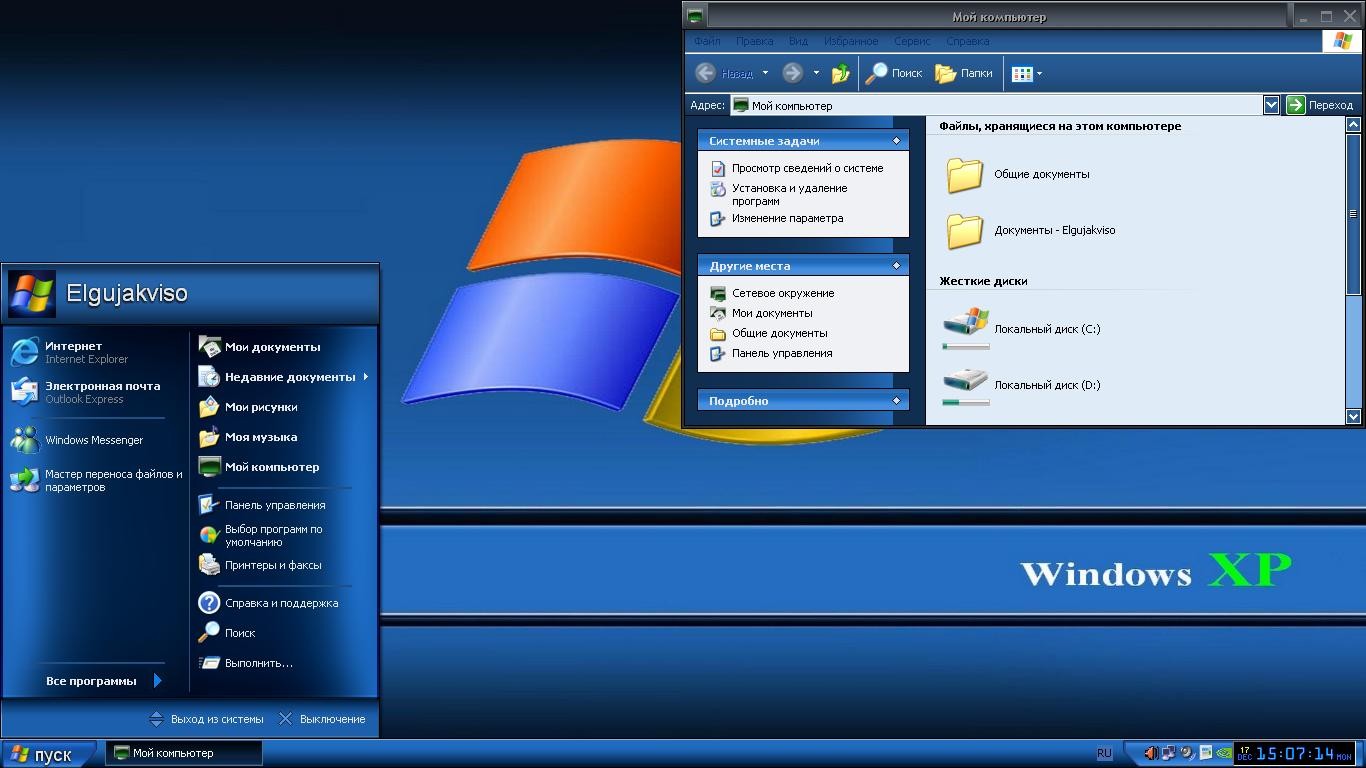Click the Поиск toolbar button in Explorer
Screen dimensions: 1366x768
(894, 73)
